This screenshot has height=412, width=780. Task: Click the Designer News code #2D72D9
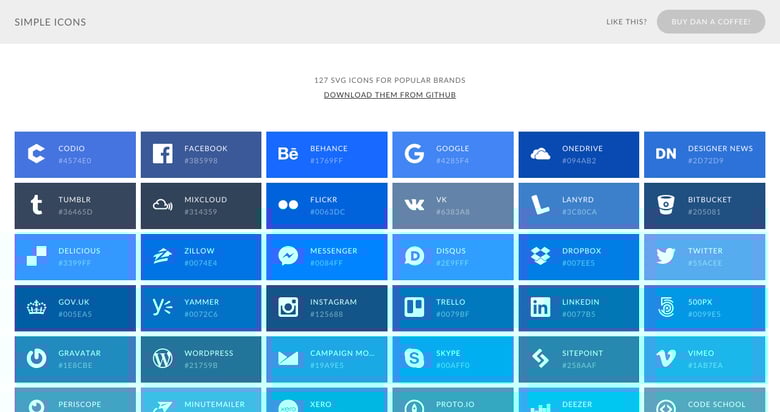[x=706, y=161]
